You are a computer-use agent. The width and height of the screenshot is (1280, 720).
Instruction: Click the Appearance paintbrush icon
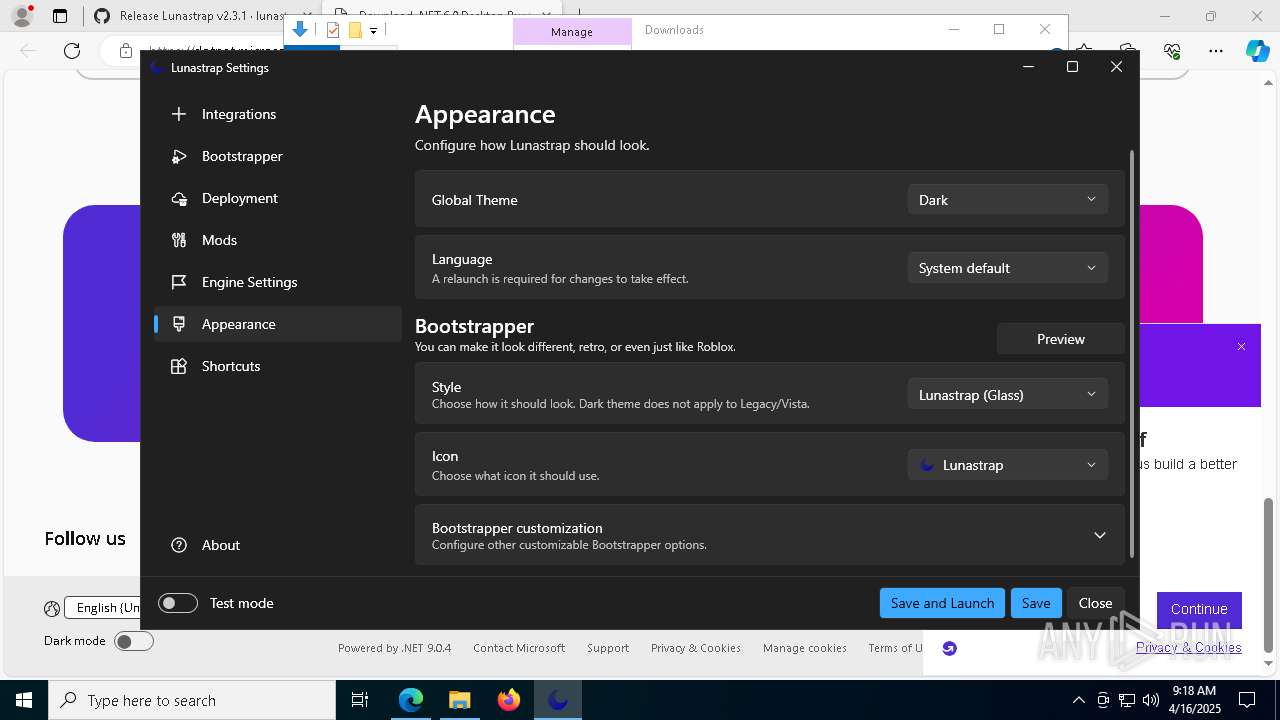[179, 324]
